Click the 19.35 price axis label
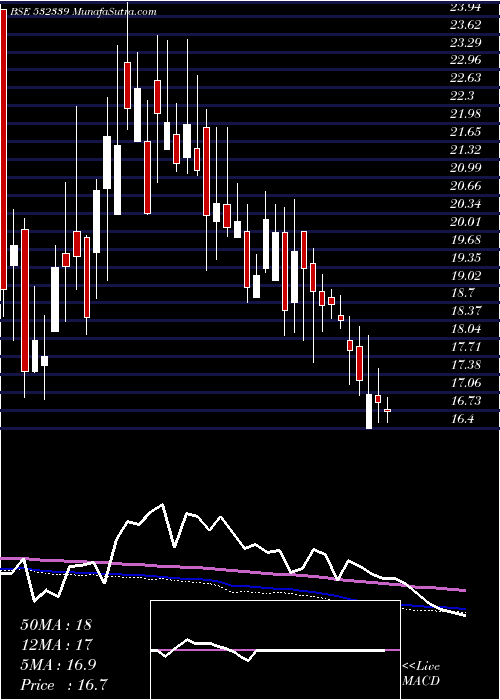Image resolution: width=500 pixels, height=700 pixels. pos(466,258)
